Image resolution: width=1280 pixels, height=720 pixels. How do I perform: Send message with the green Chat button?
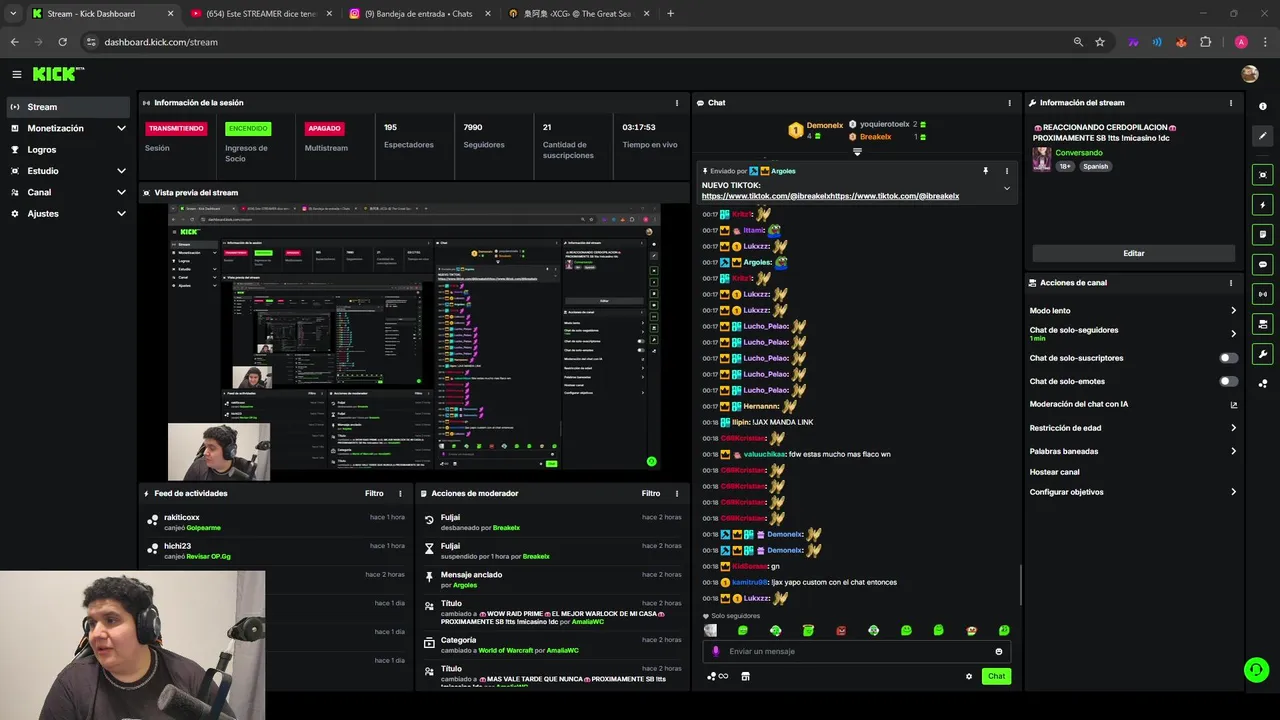(996, 676)
